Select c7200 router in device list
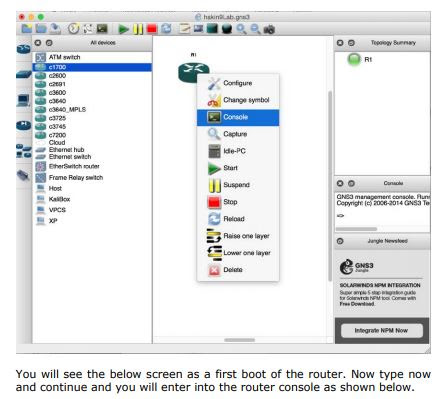The width and height of the screenshot is (448, 399). [x=92, y=135]
